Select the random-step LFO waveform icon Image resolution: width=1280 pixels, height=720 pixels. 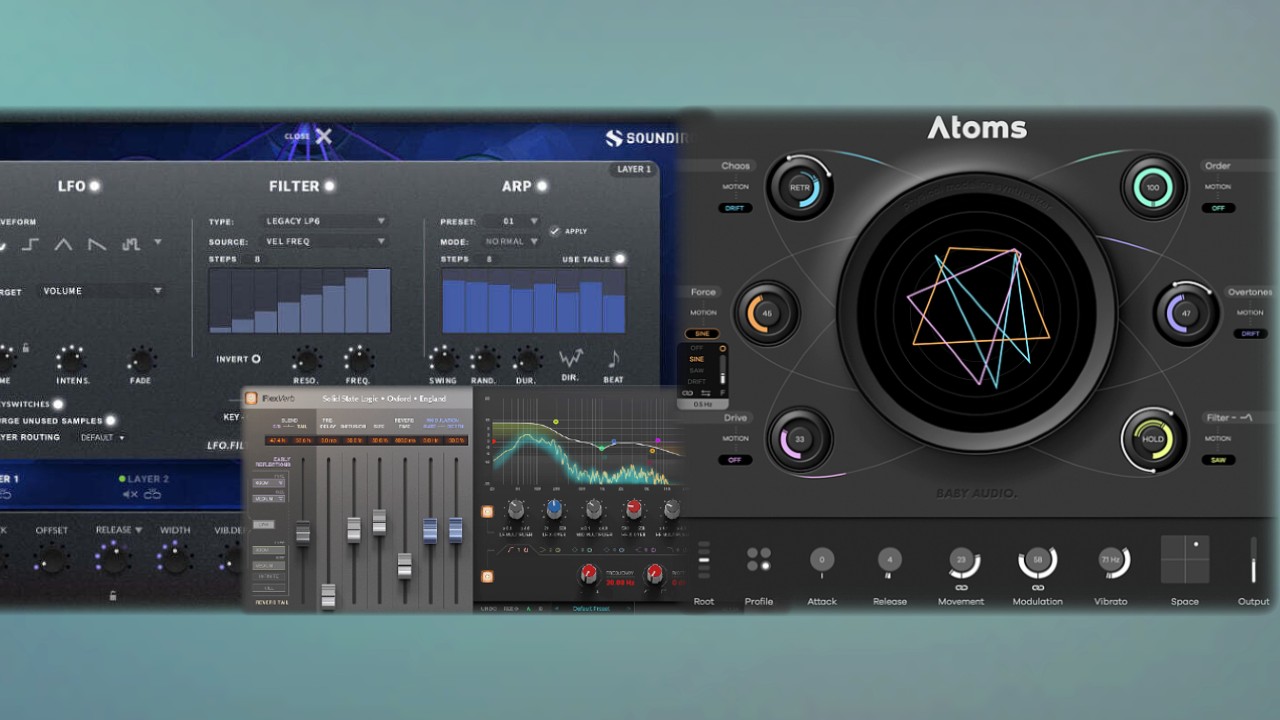pos(130,243)
